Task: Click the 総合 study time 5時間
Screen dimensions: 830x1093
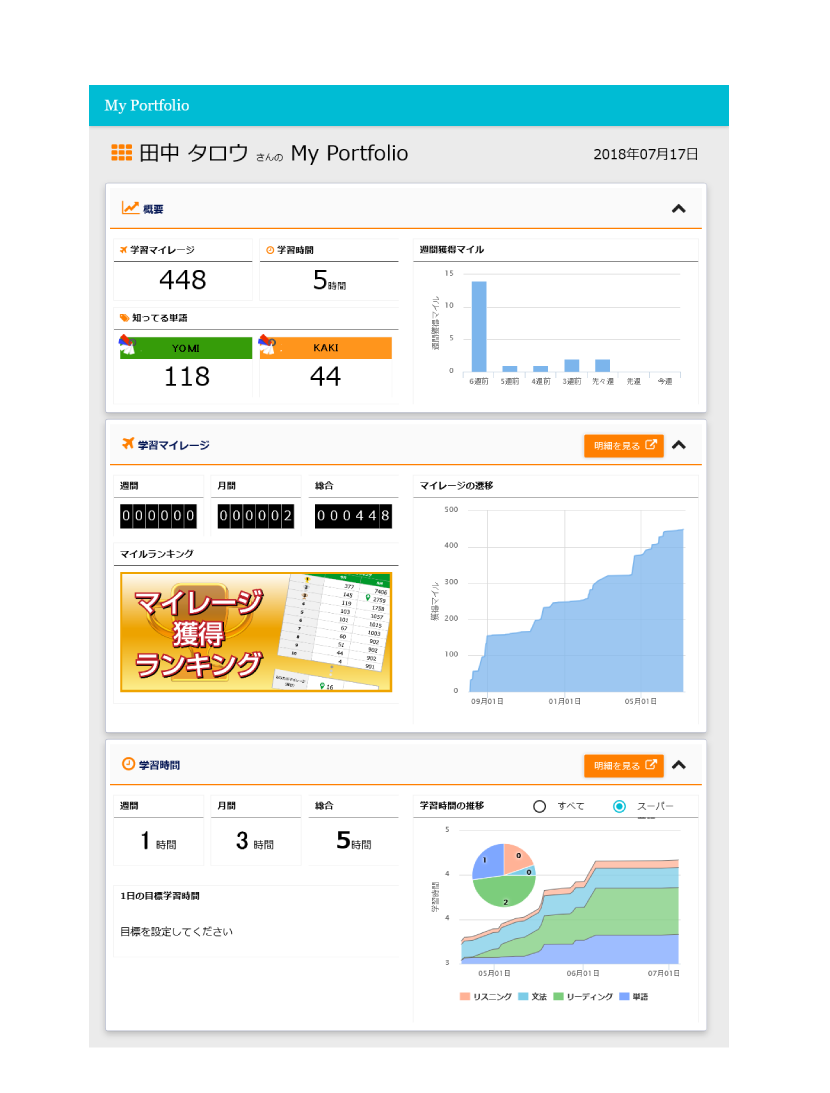Action: click(353, 841)
